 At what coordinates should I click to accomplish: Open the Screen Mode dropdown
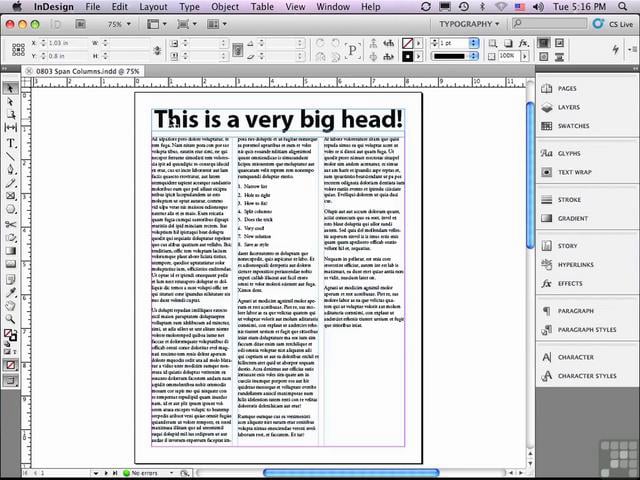[187, 24]
